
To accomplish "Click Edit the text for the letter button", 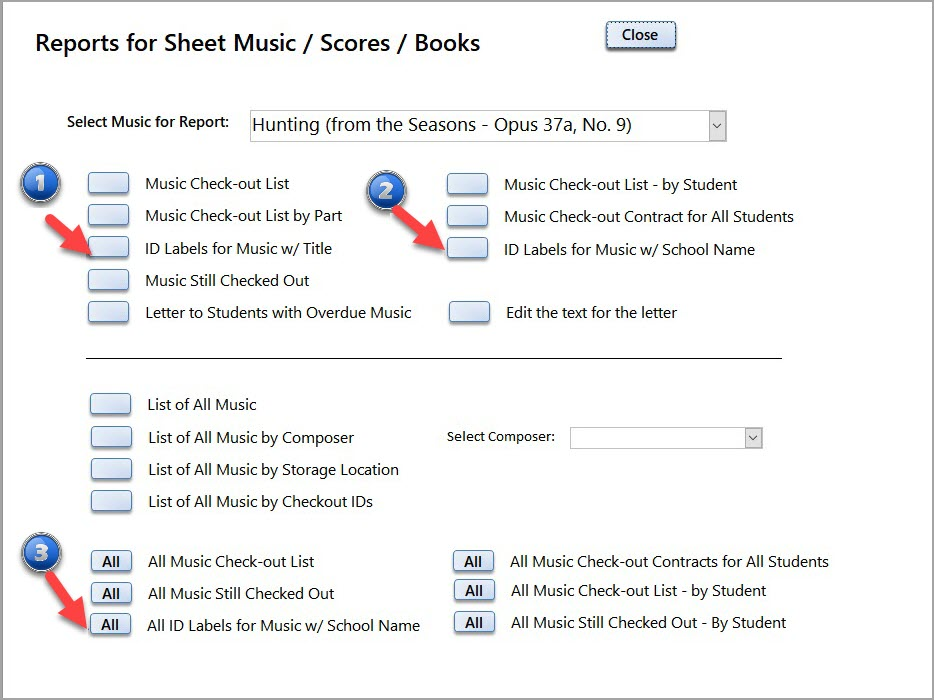I will coord(469,312).
